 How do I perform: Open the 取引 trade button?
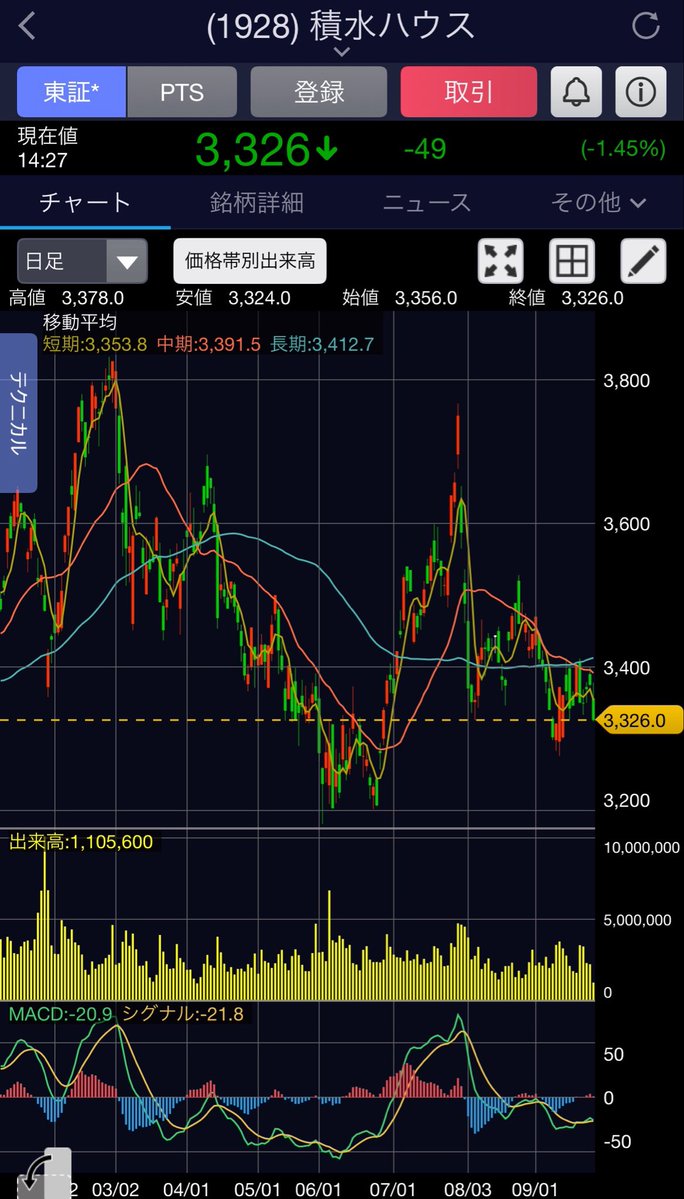tap(468, 92)
